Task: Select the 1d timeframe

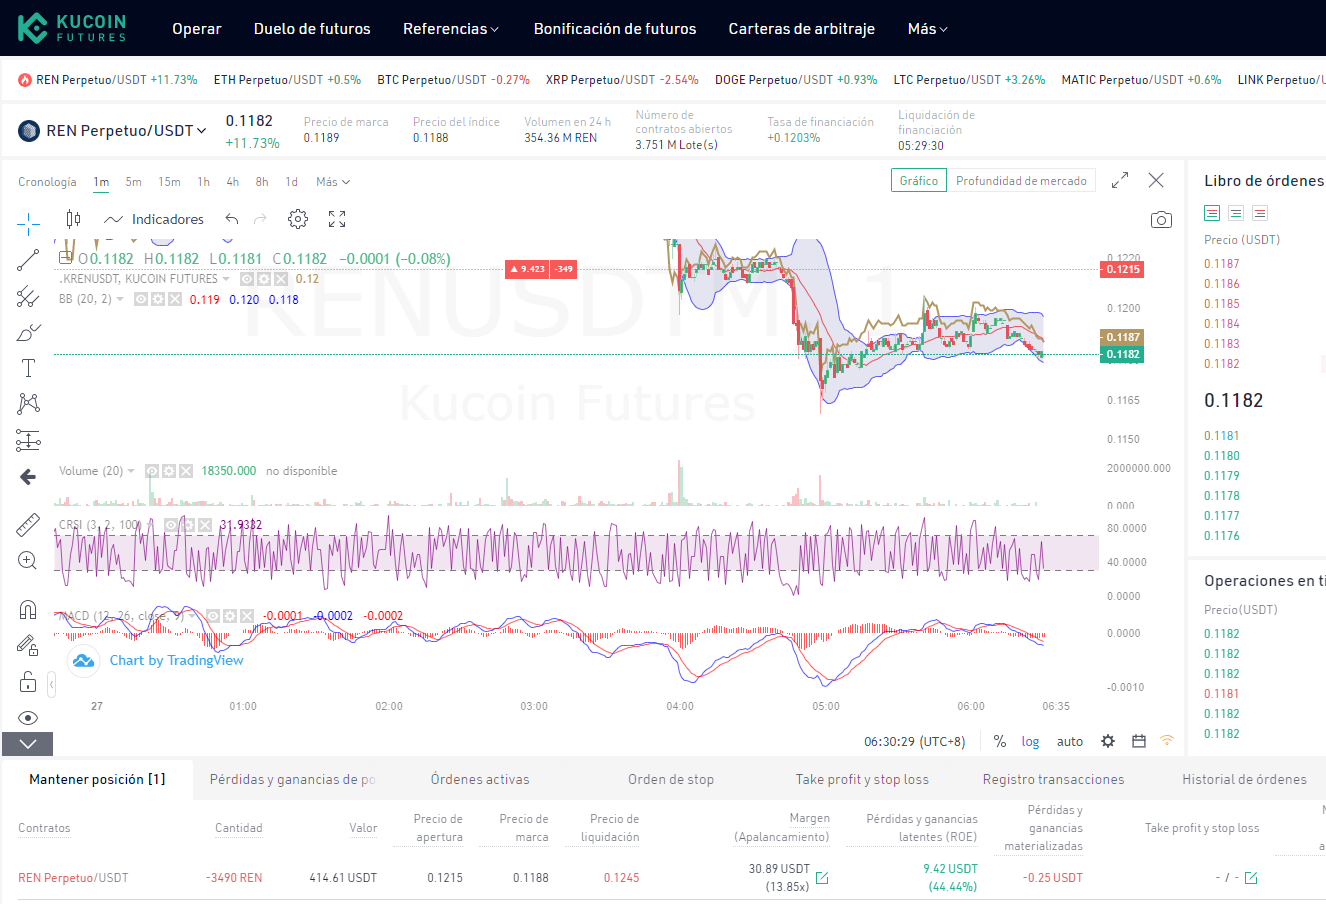Action: 291,182
